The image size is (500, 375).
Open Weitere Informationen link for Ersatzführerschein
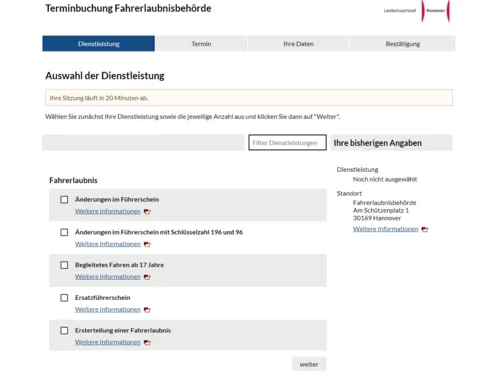coord(108,309)
